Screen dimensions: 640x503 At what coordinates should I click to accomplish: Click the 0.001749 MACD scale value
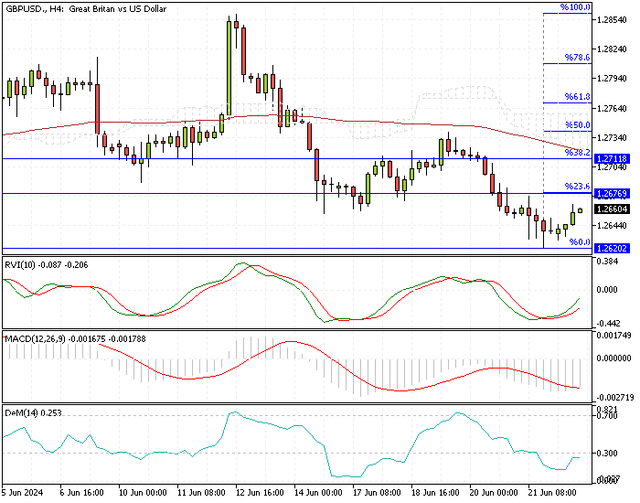point(613,335)
